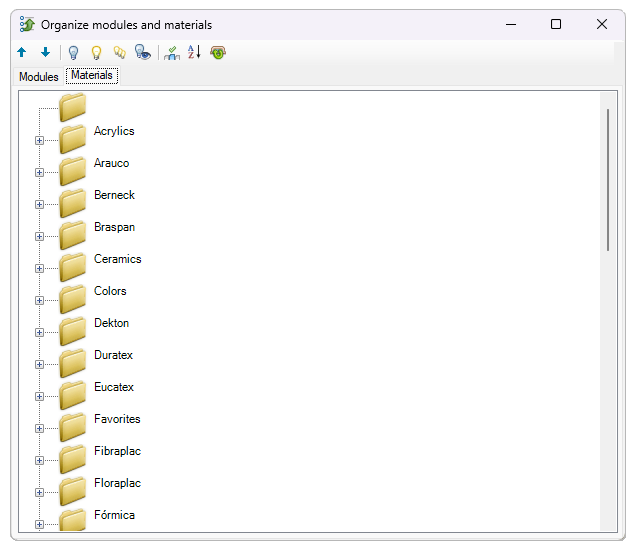Viewport: 631px width, 555px height.
Task: Click the yellow light bulb icon
Action: (97, 52)
